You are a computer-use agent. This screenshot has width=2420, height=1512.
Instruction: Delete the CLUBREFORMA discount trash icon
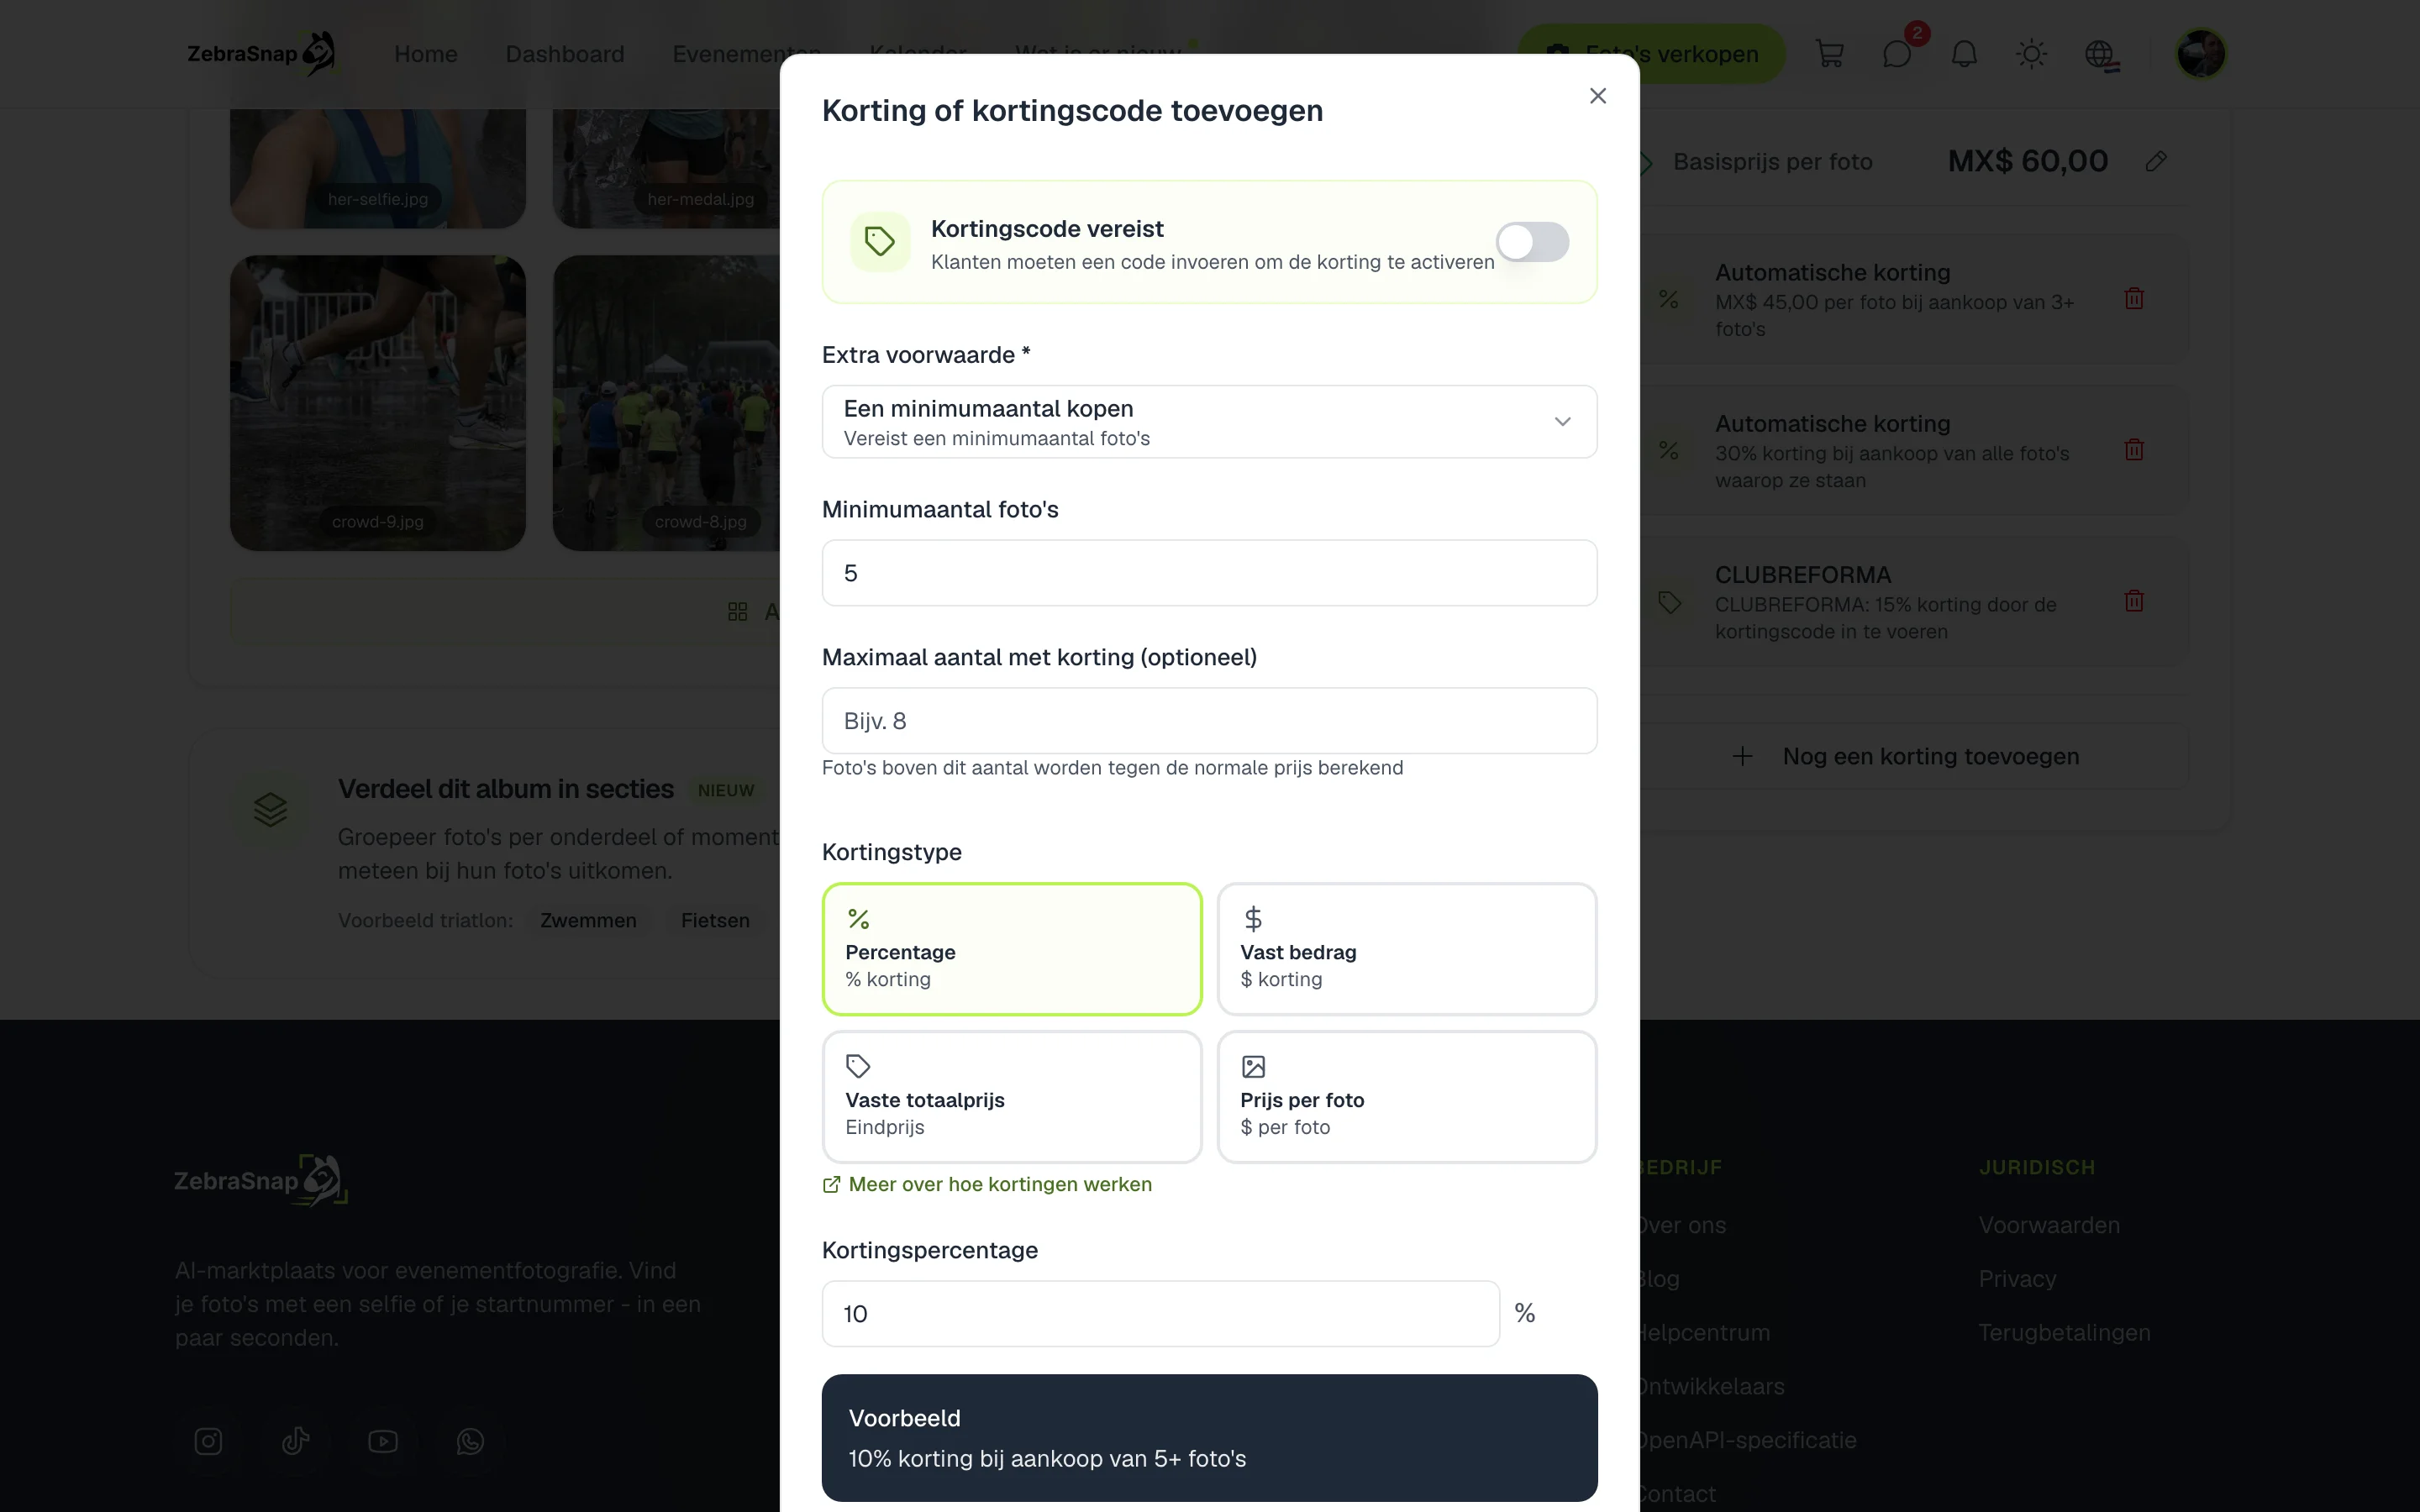[x=2134, y=601]
